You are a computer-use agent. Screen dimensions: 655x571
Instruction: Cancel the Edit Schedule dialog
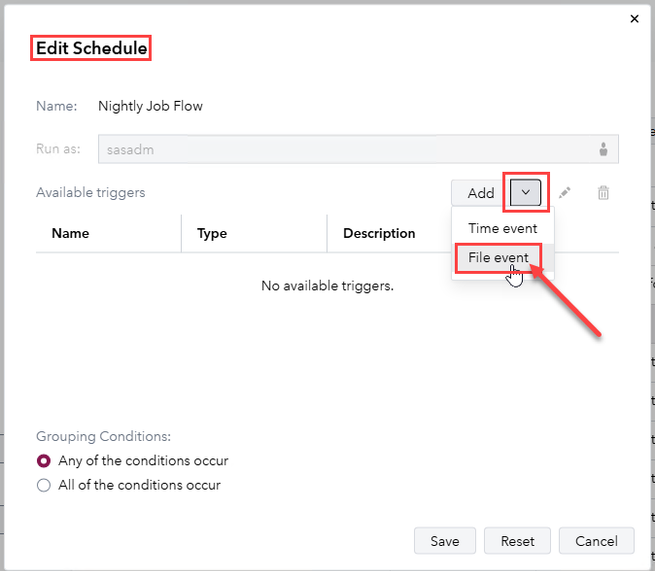point(596,541)
